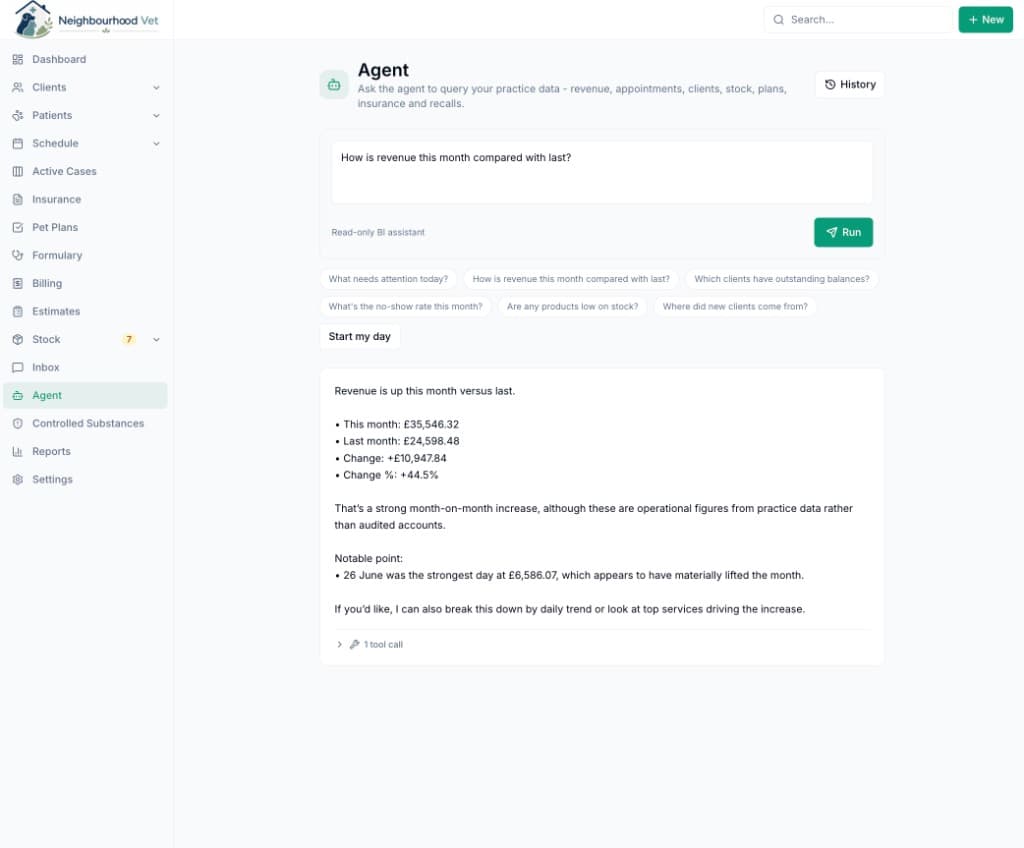Click the Billing receipt icon
This screenshot has height=848, width=1024.
click(x=18, y=284)
